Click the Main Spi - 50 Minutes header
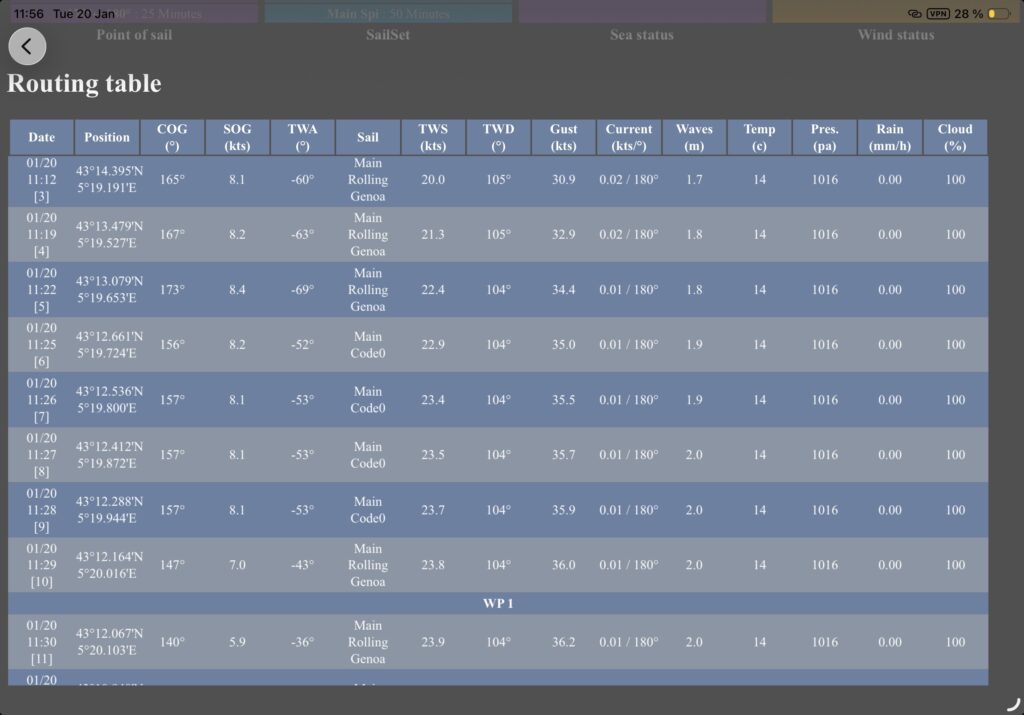This screenshot has height=715, width=1024. click(387, 13)
